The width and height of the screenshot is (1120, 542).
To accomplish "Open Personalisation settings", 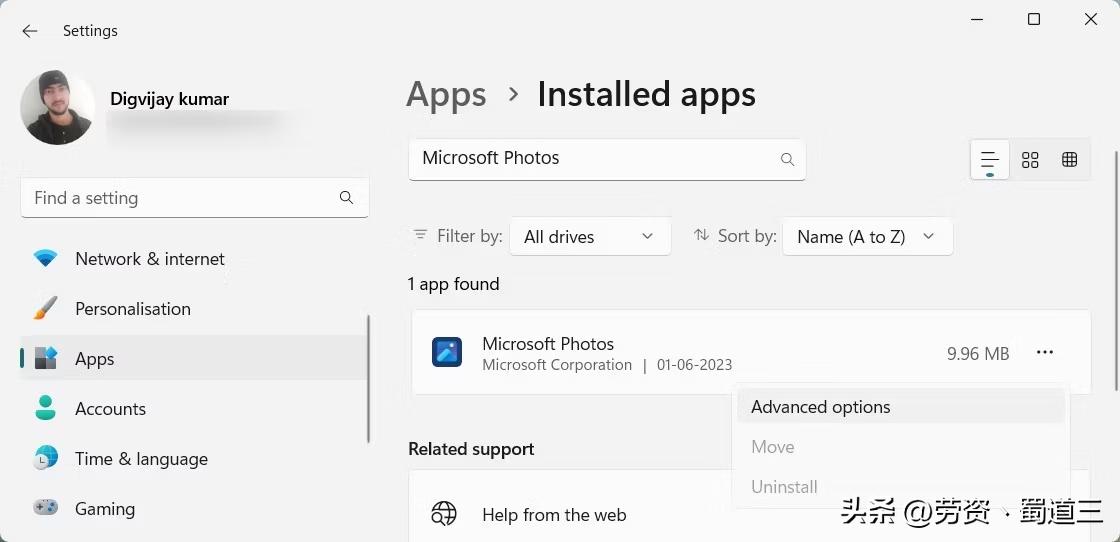I will tap(194, 308).
